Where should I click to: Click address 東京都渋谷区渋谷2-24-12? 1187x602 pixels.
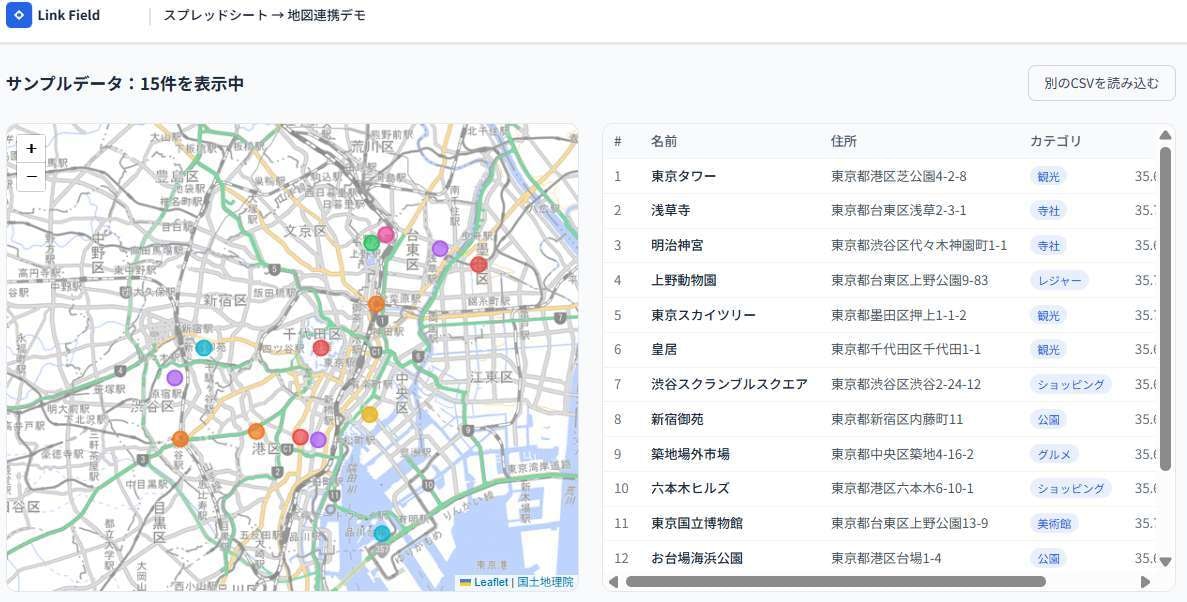click(906, 385)
